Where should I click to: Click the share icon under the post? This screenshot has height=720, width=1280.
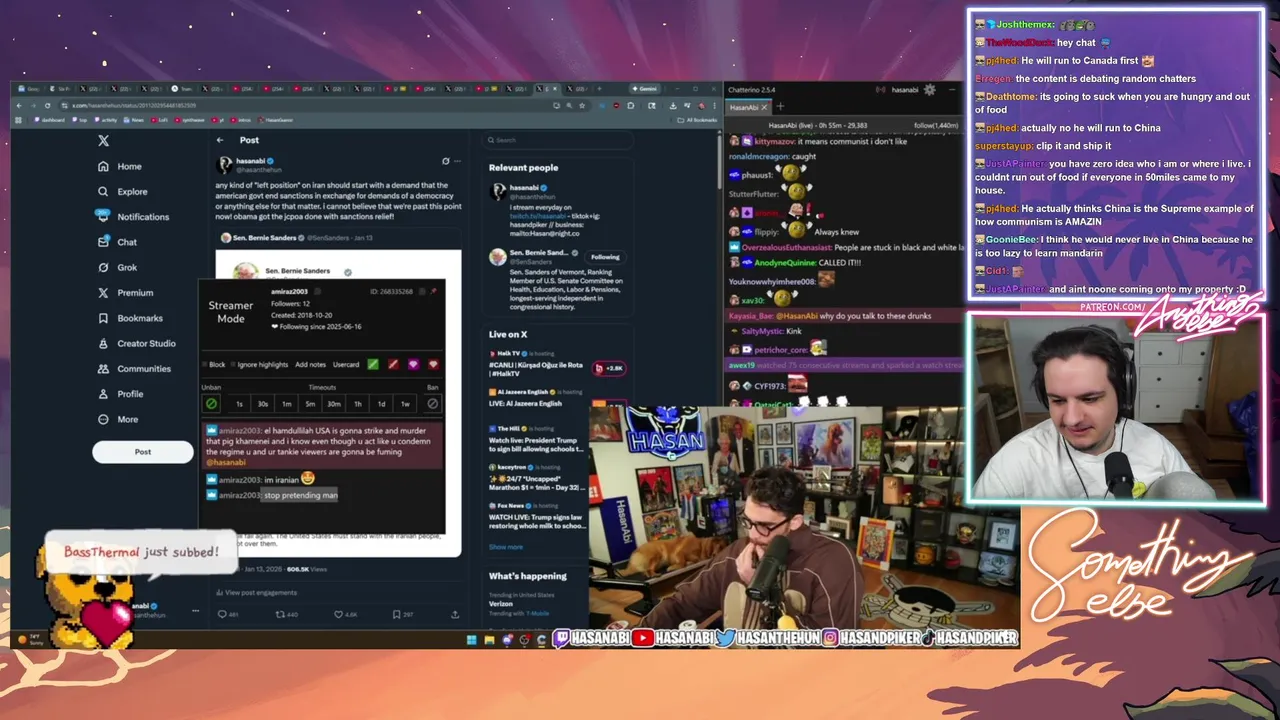pos(455,614)
